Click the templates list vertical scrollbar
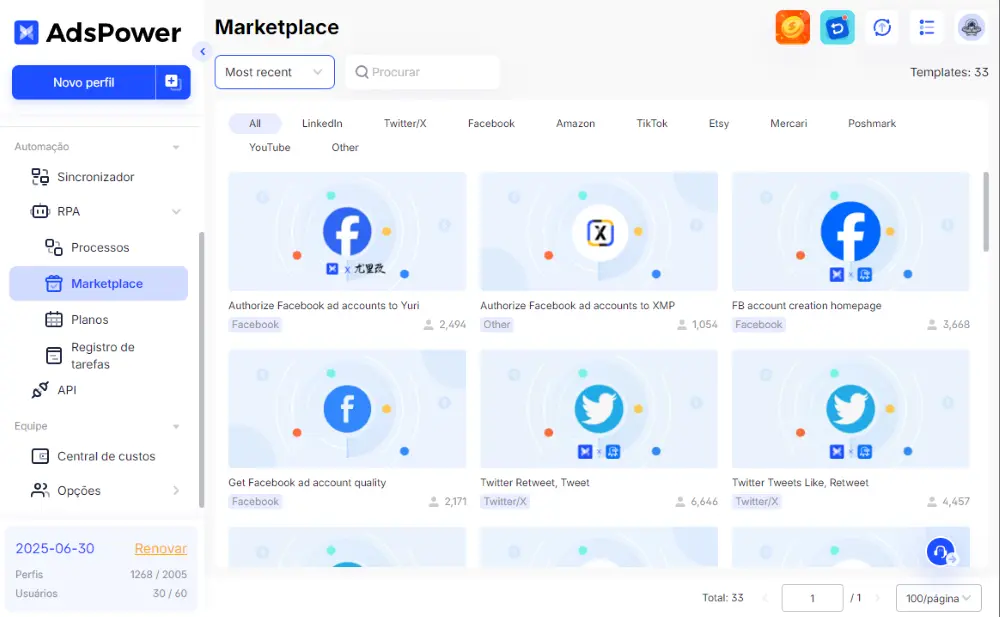 986,211
